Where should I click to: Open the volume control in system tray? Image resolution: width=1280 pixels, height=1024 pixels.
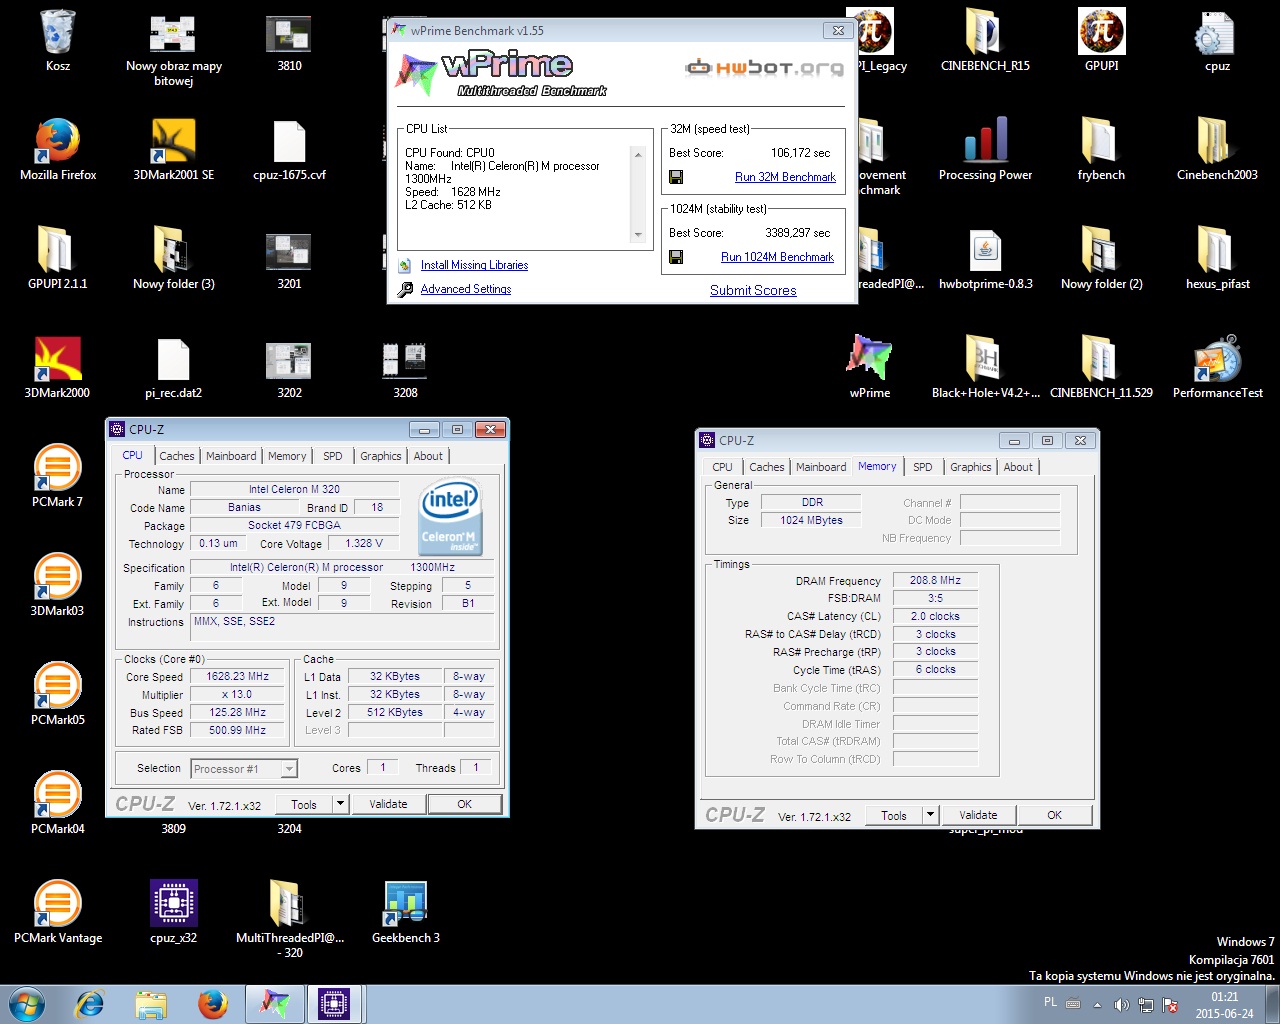tap(1121, 1005)
